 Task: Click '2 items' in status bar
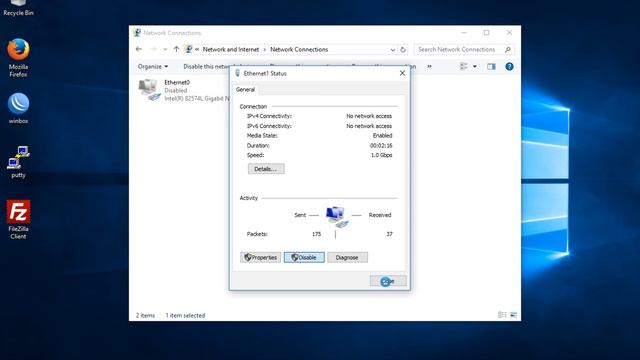pyautogui.click(x=145, y=315)
